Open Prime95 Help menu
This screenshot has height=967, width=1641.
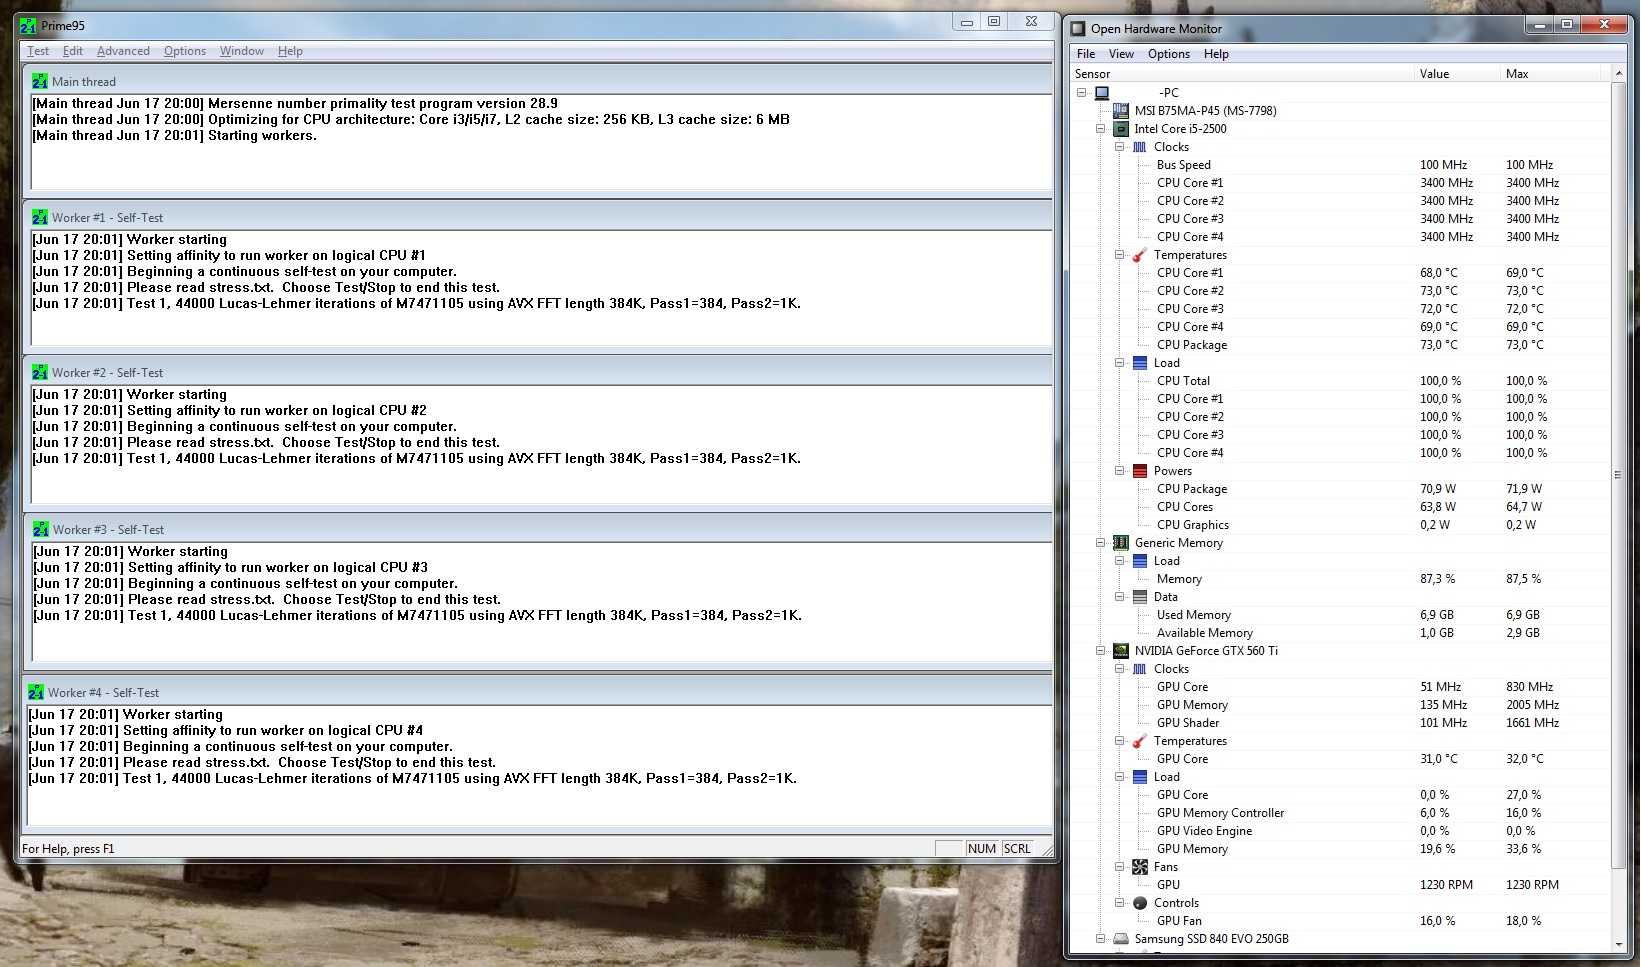coord(290,51)
